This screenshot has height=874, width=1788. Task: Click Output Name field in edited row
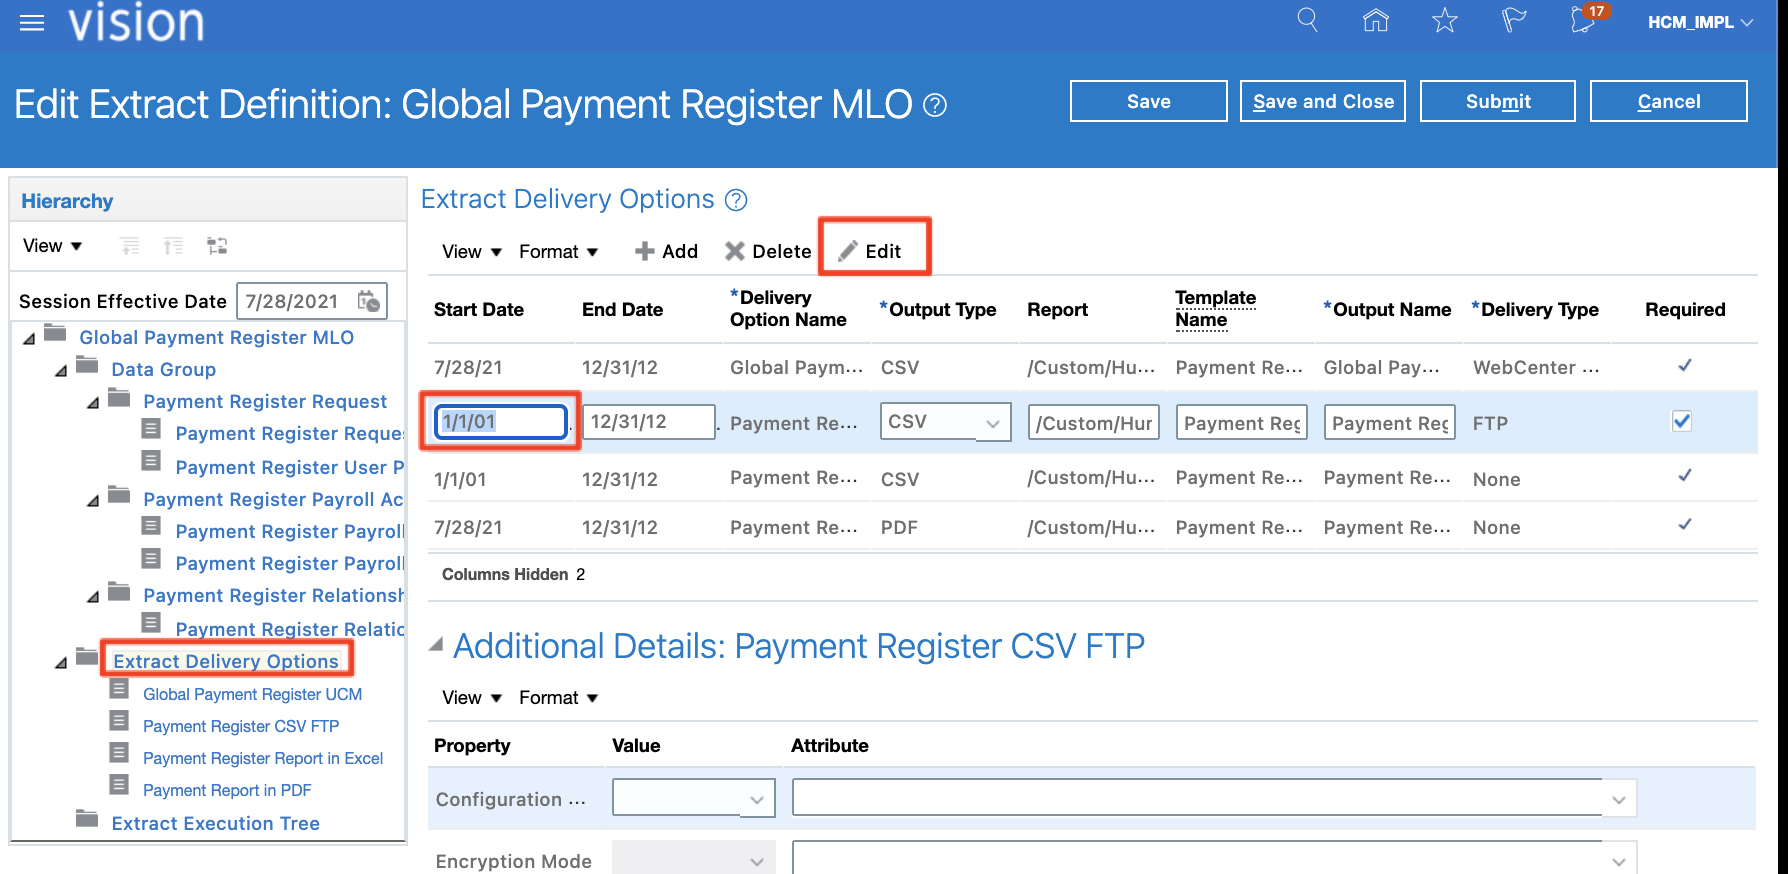click(x=1390, y=423)
